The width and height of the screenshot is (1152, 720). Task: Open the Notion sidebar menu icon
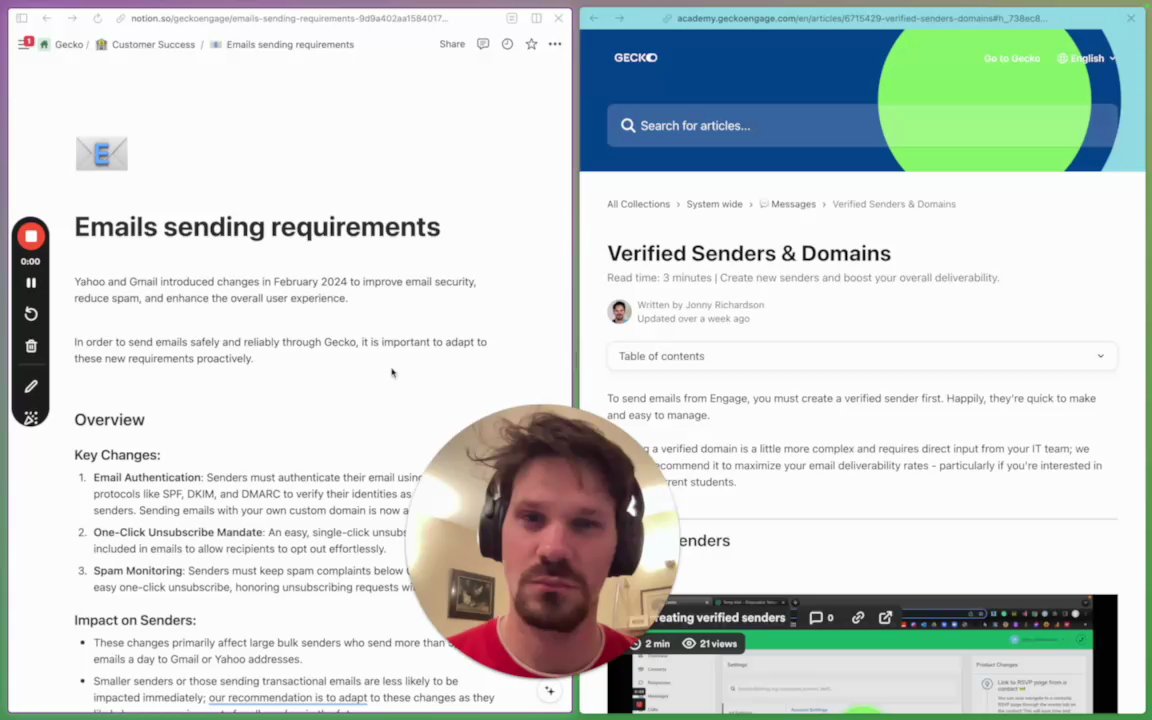coord(24,45)
